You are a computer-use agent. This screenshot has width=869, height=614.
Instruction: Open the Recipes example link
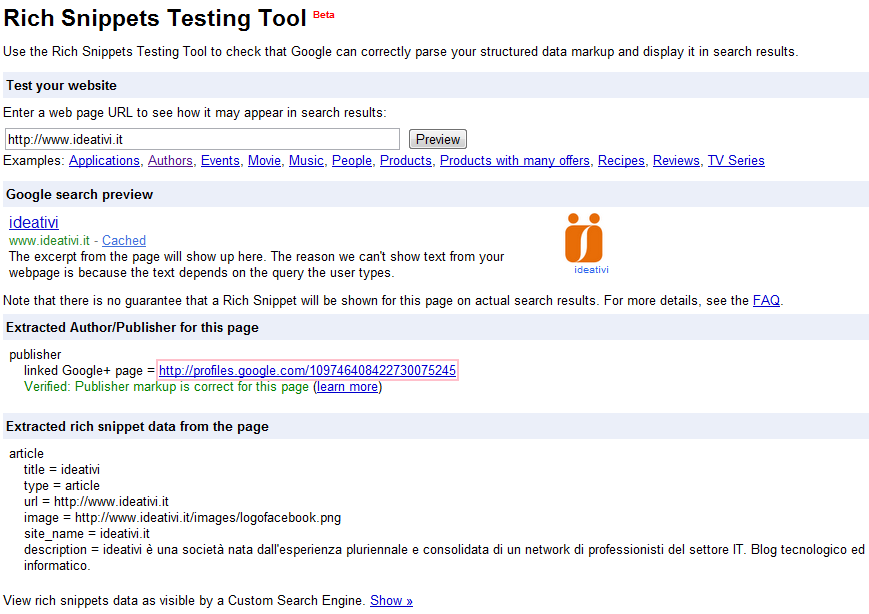pyautogui.click(x=621, y=161)
